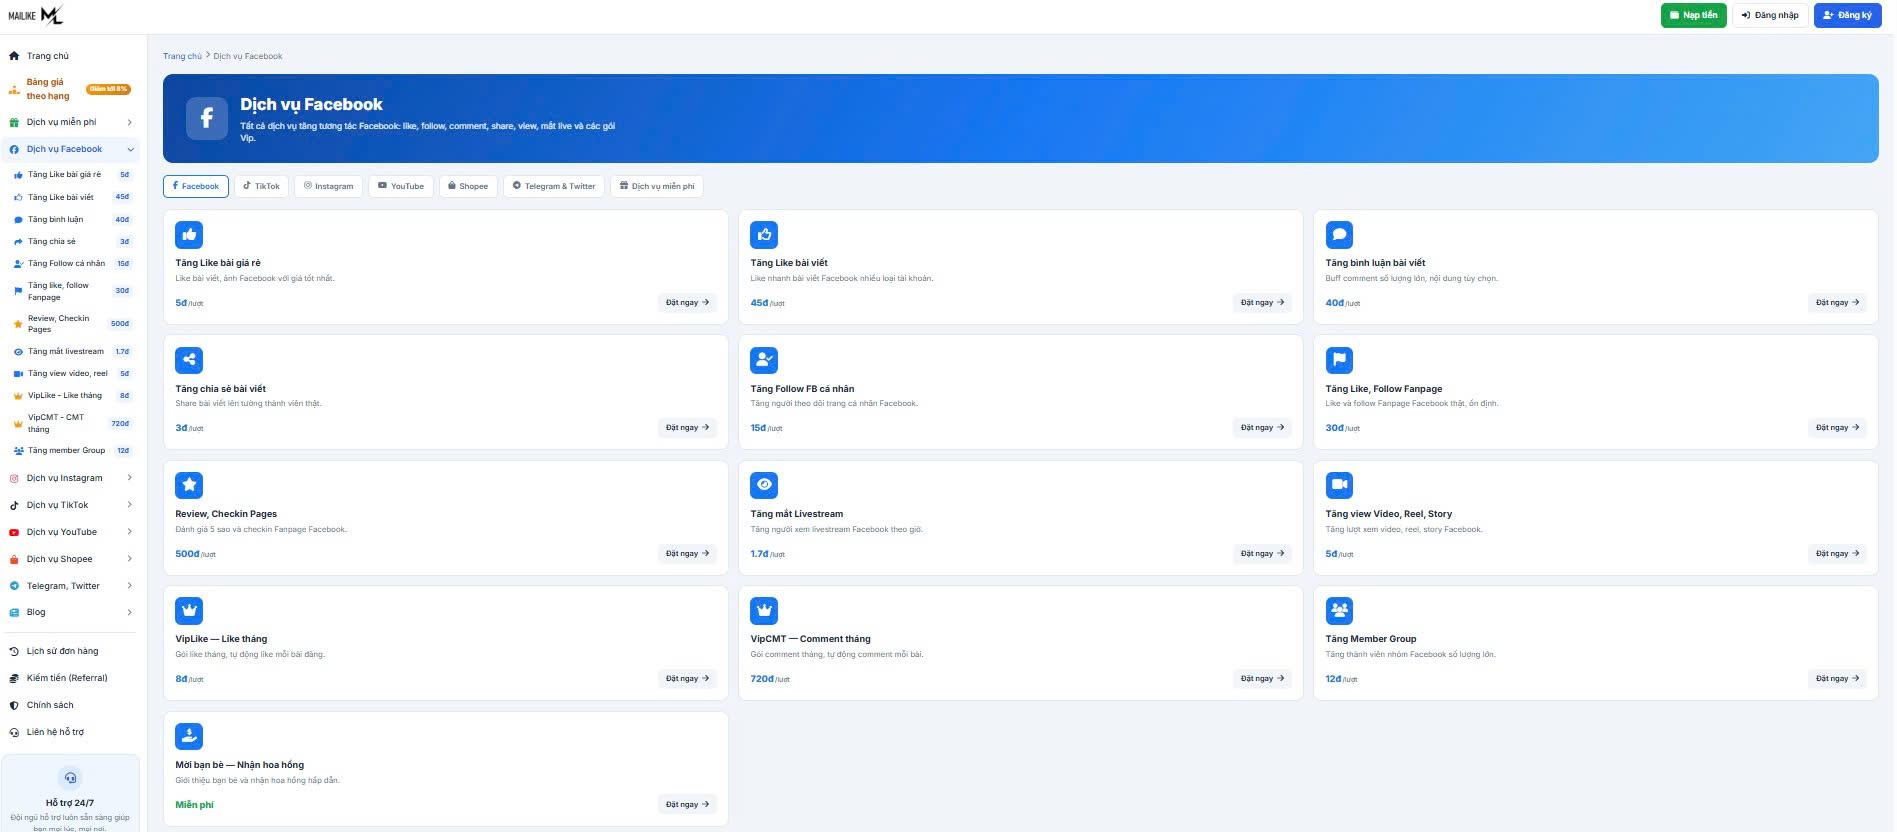
Task: Click Đặt ngay on Tăng Member Group card
Action: tap(1838, 678)
